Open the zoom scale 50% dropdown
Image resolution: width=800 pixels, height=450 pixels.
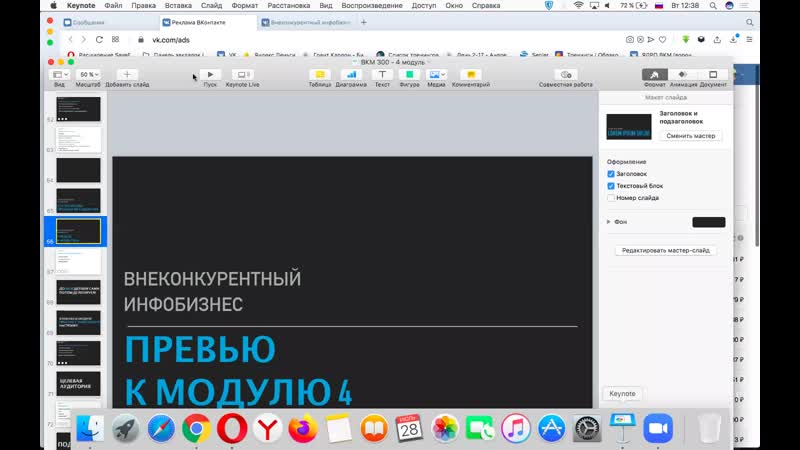88,74
